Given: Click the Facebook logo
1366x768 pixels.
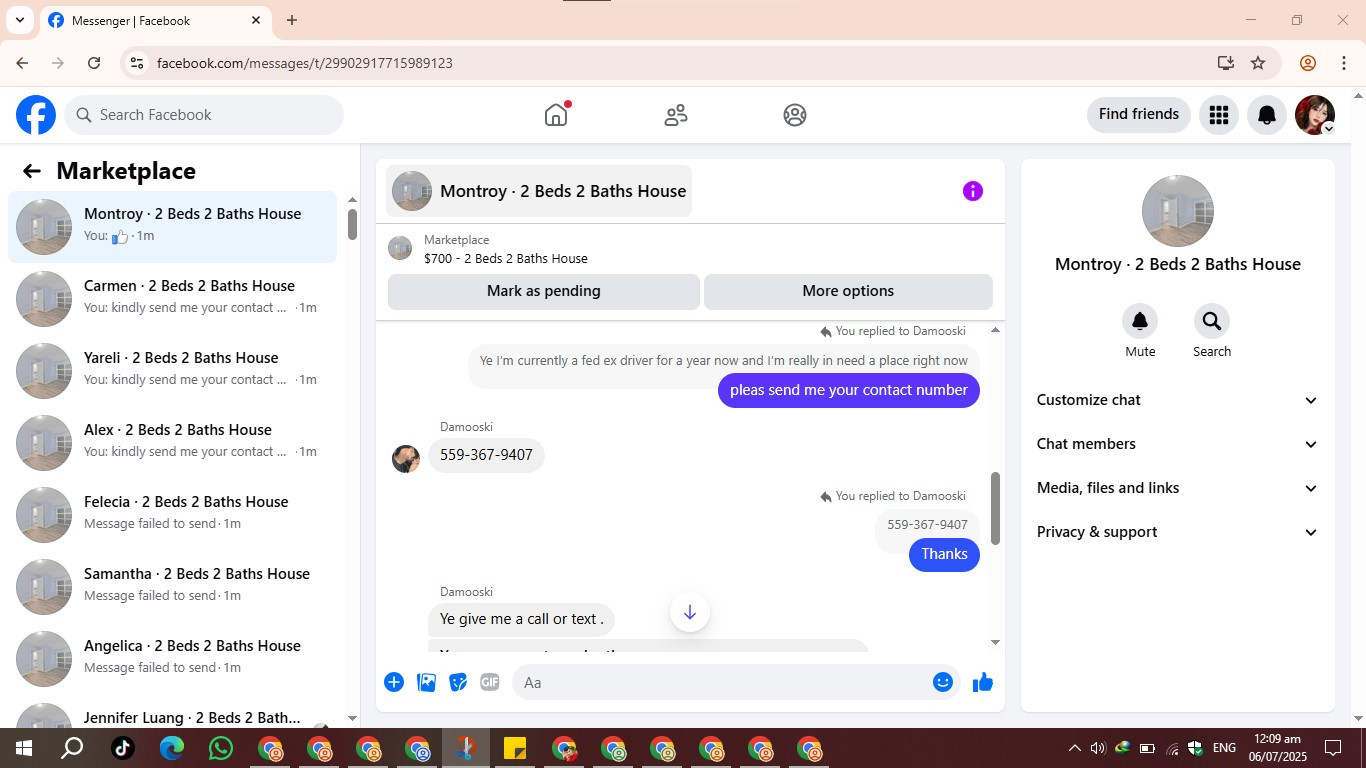Looking at the screenshot, I should point(36,115).
